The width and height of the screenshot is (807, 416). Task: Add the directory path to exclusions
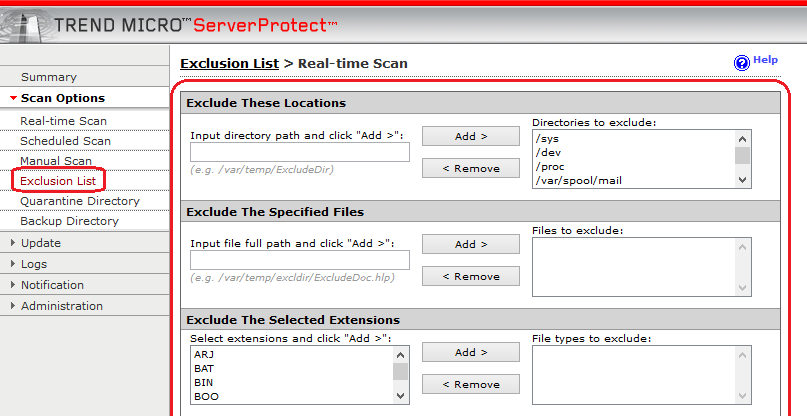(x=471, y=136)
